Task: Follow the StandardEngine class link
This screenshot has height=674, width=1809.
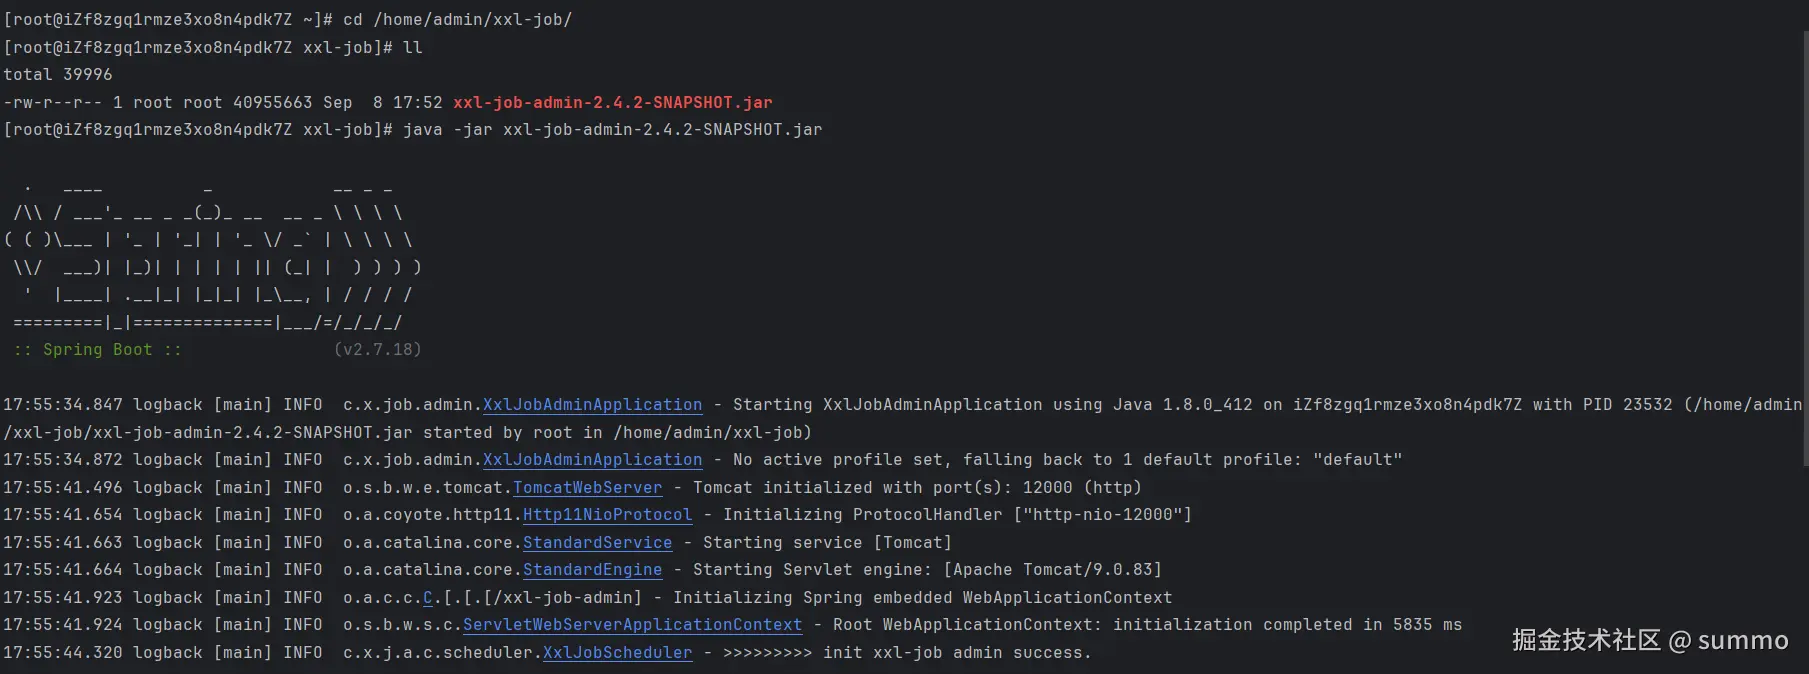Action: 592,570
